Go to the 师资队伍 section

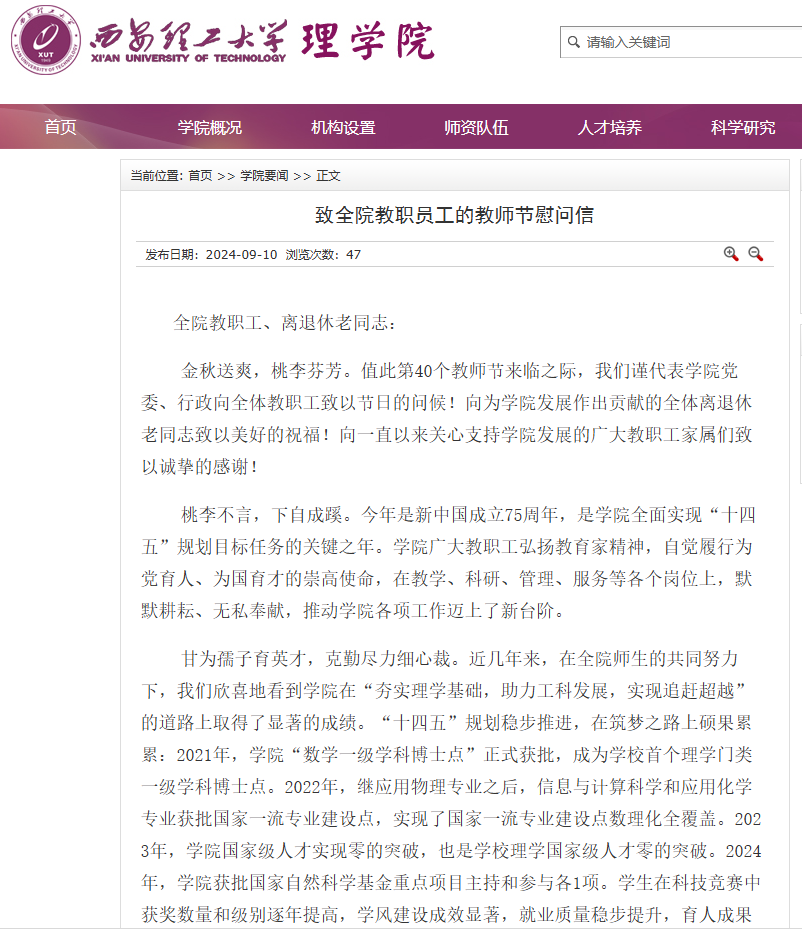(x=476, y=127)
